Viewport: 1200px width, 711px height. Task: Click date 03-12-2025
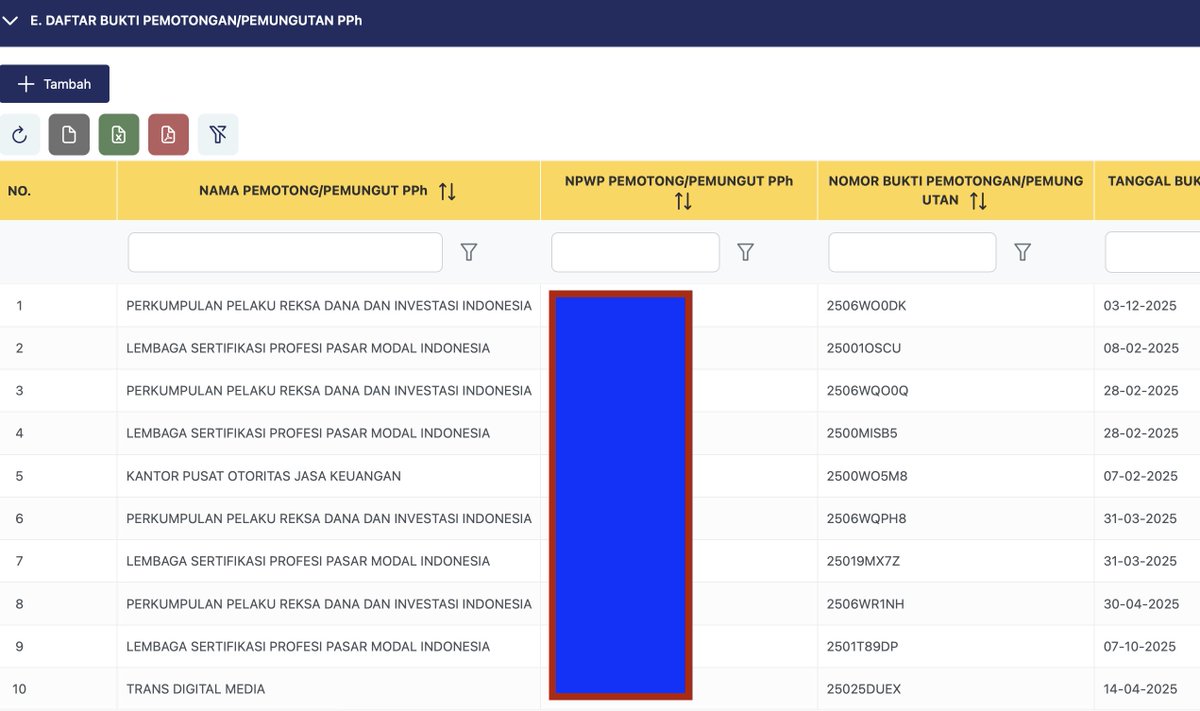(x=1141, y=306)
